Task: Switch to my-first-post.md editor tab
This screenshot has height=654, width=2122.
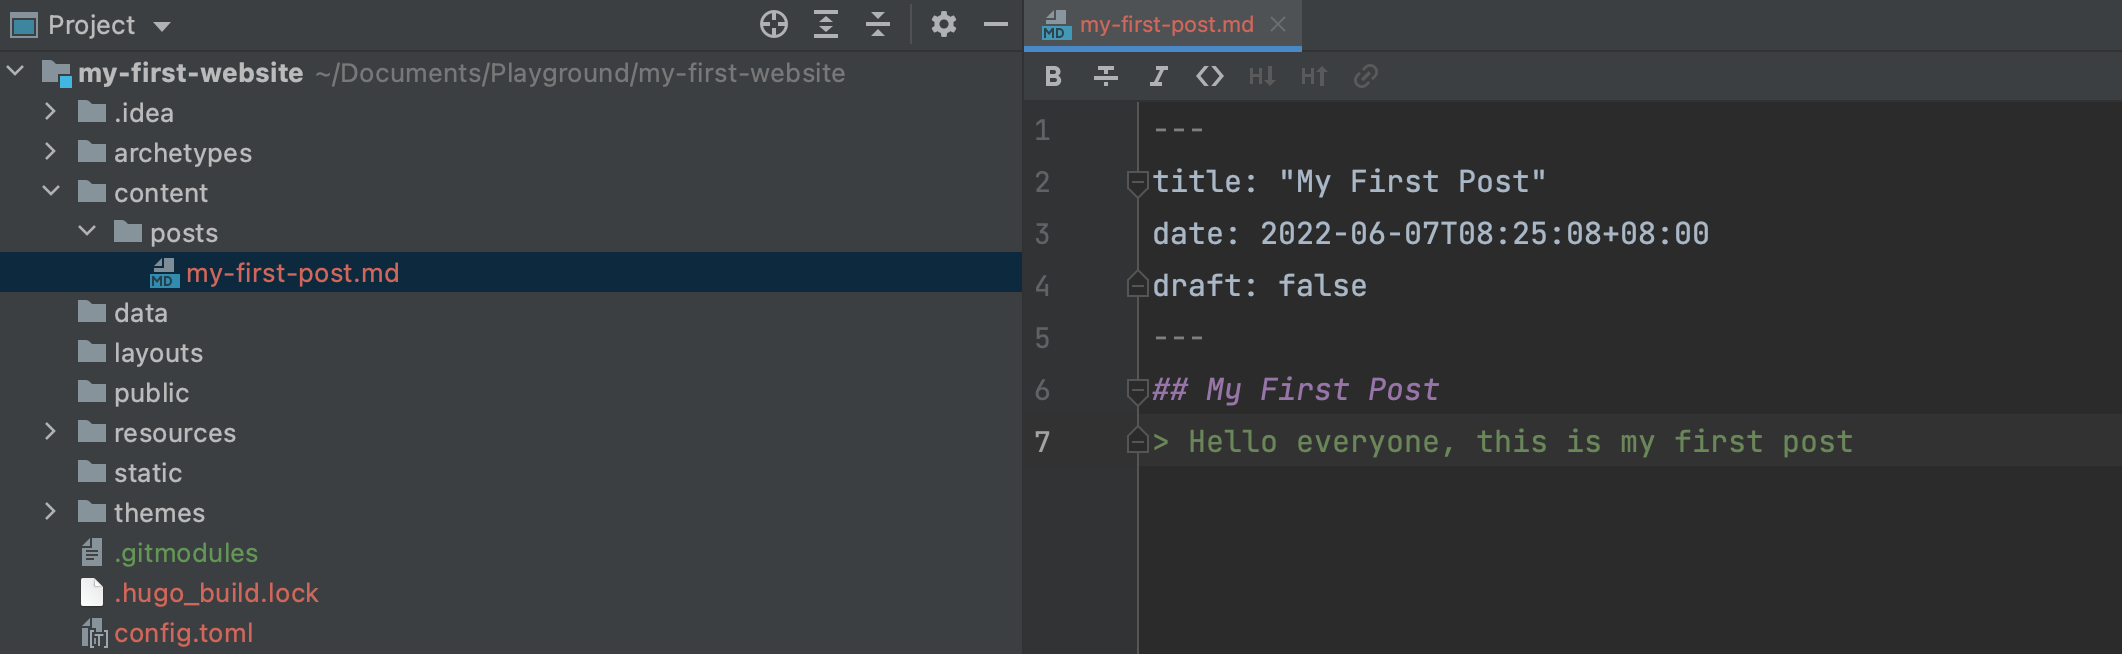Action: click(1165, 24)
